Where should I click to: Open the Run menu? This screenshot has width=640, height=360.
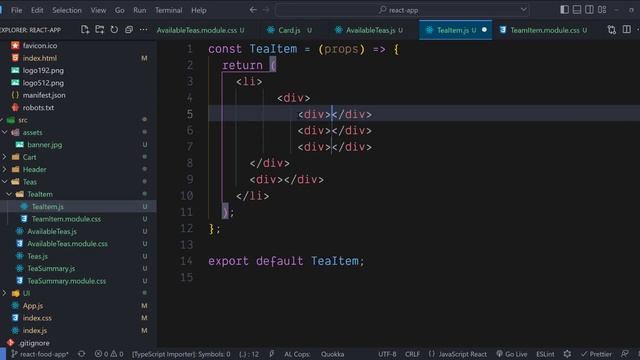point(140,10)
